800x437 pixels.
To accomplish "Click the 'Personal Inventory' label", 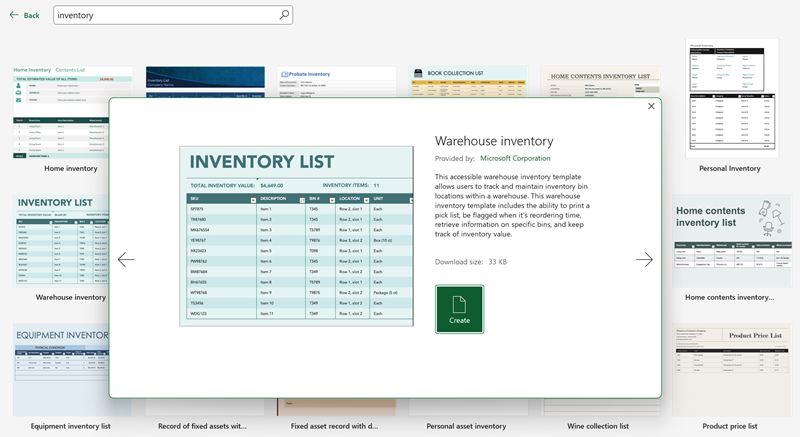I will [730, 168].
